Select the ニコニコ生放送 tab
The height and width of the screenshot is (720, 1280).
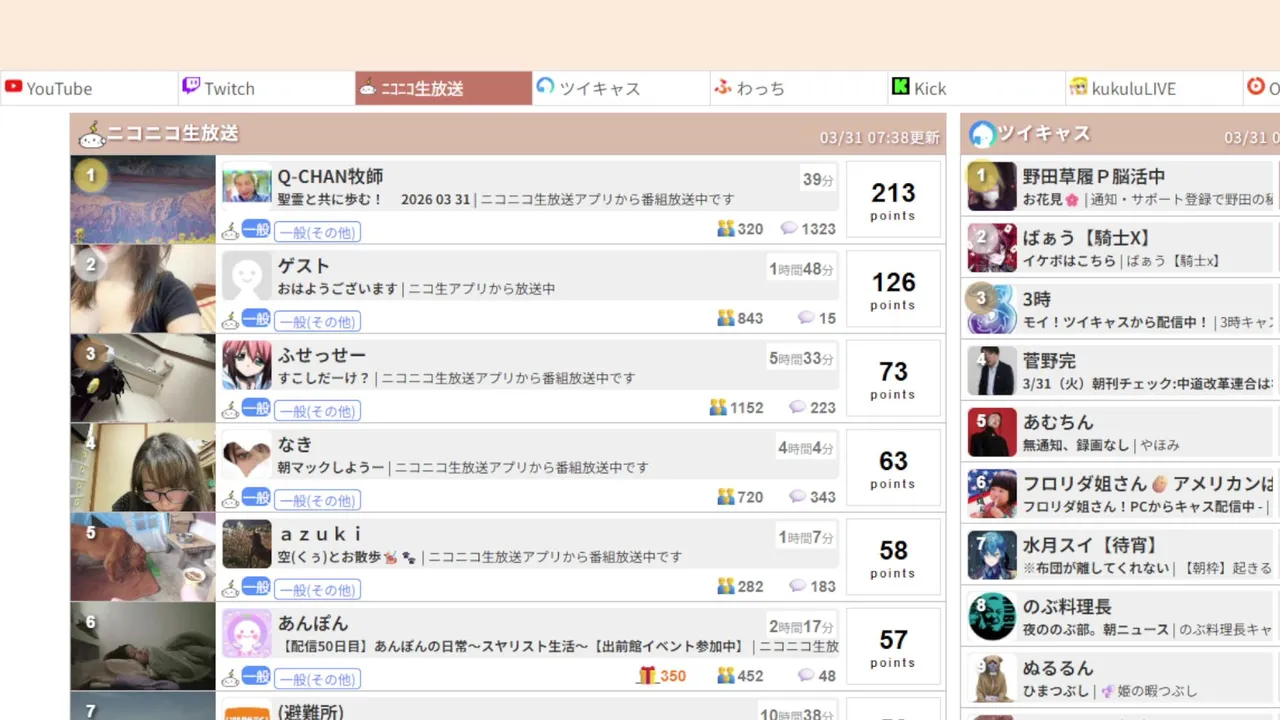pos(444,88)
